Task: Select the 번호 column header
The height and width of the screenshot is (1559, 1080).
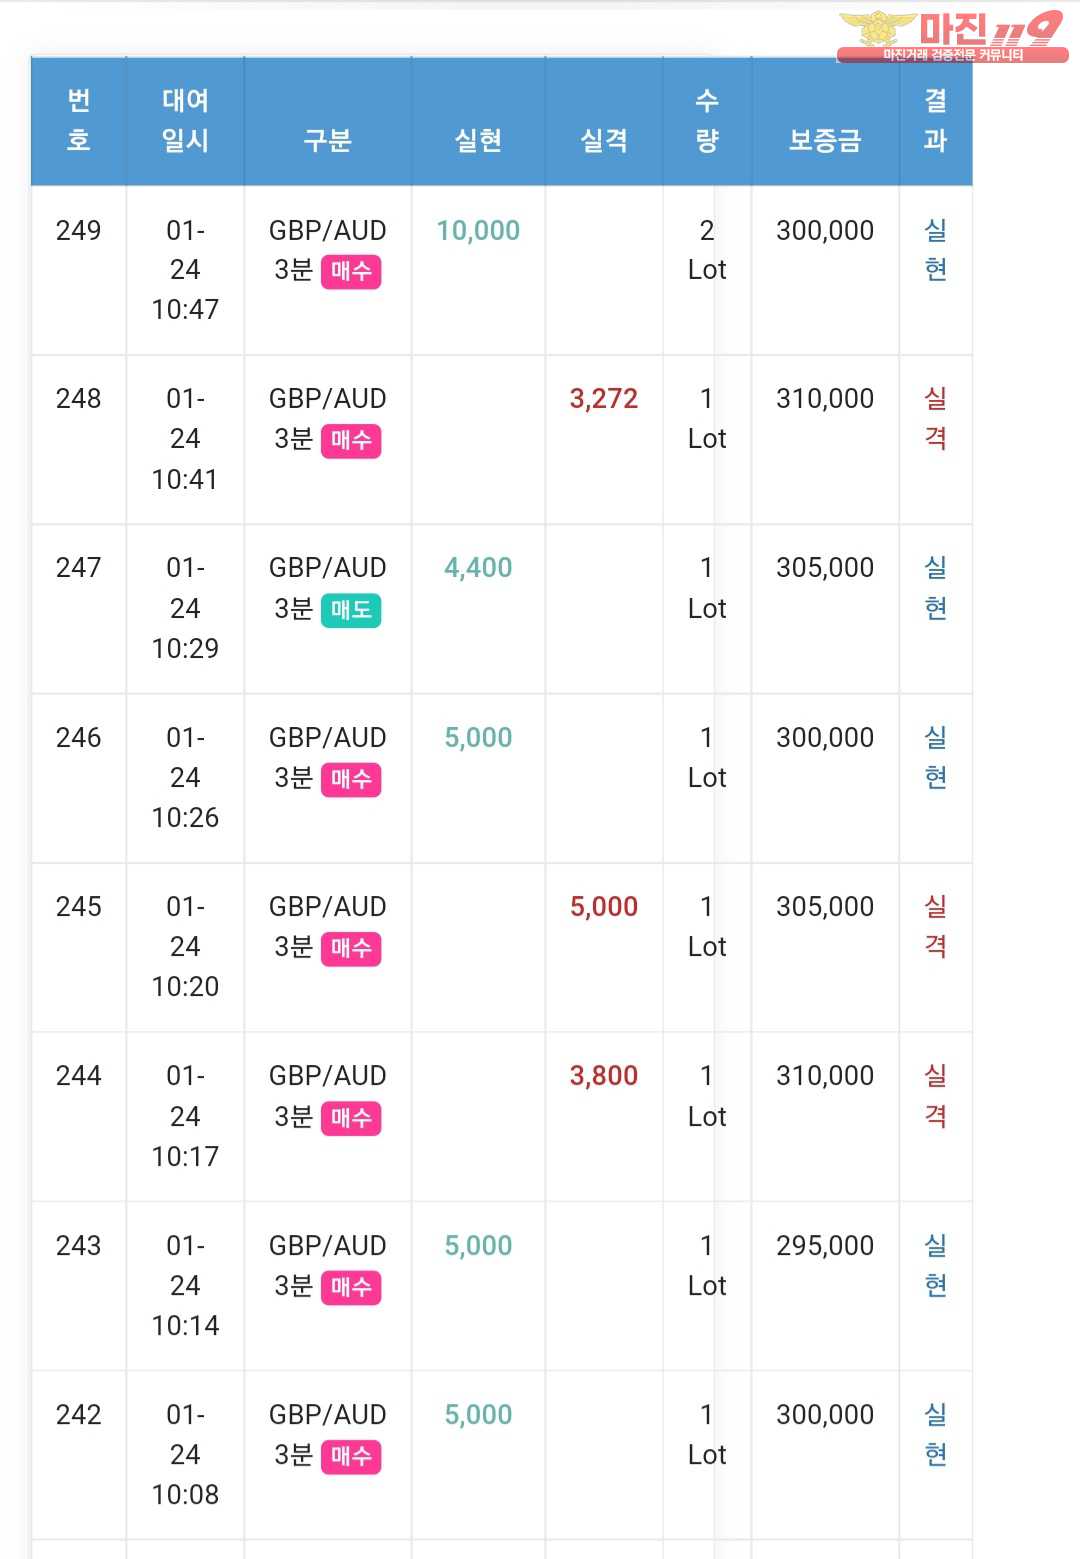Action: (79, 120)
